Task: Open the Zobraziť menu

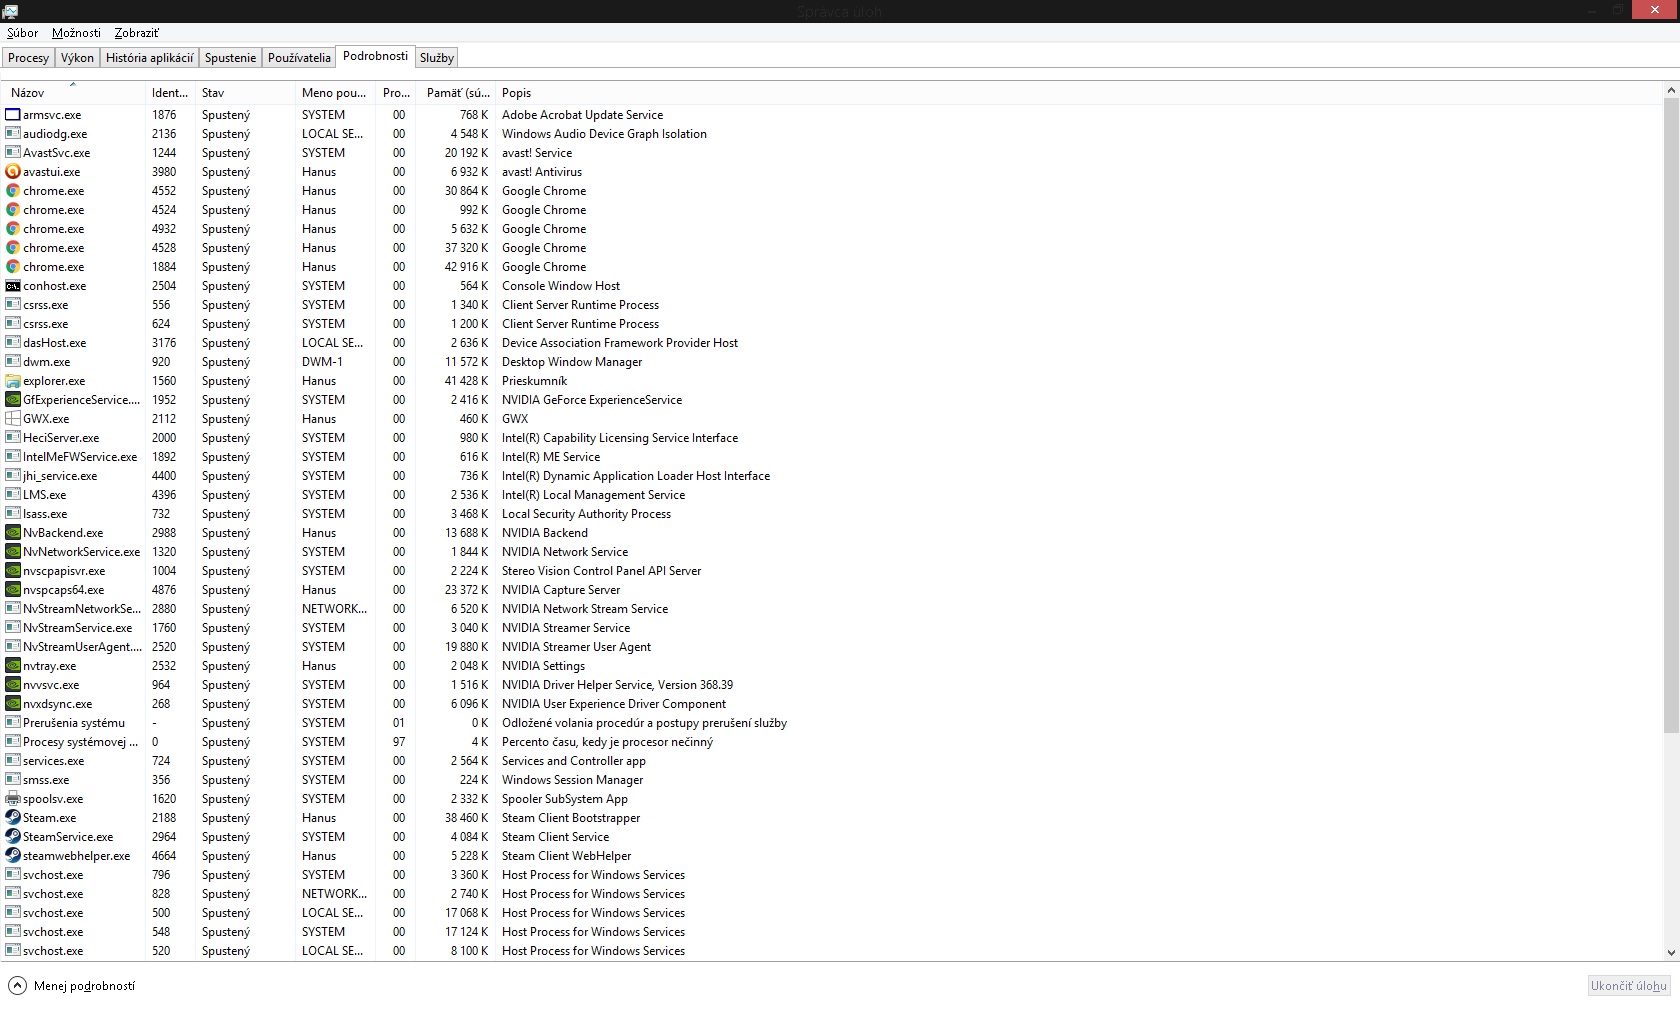Action: click(x=137, y=33)
